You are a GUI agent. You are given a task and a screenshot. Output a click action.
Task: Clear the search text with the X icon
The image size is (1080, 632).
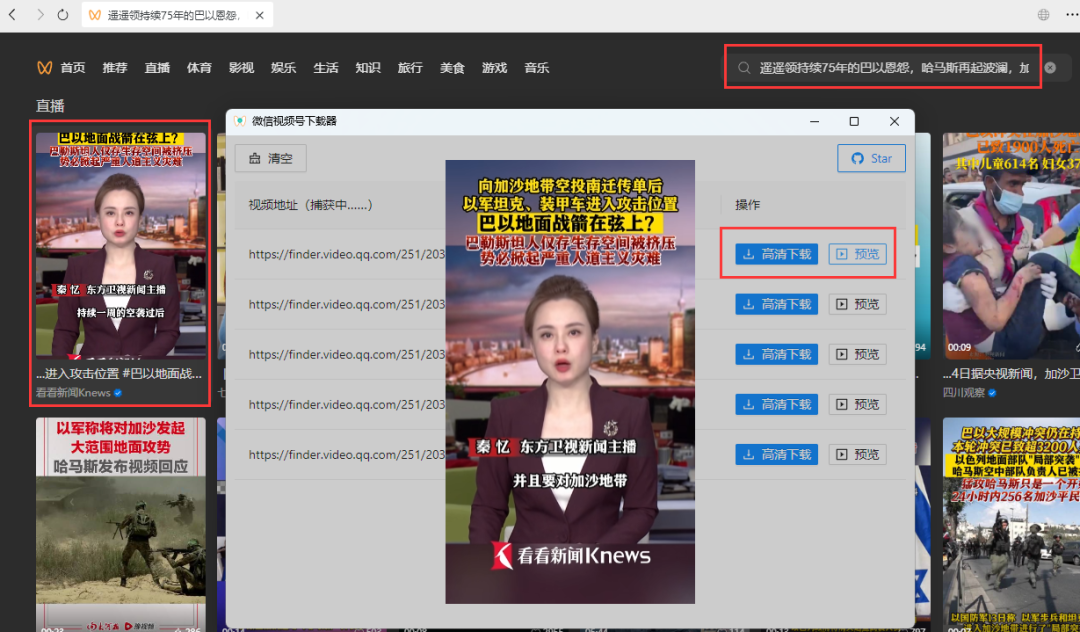point(1050,67)
